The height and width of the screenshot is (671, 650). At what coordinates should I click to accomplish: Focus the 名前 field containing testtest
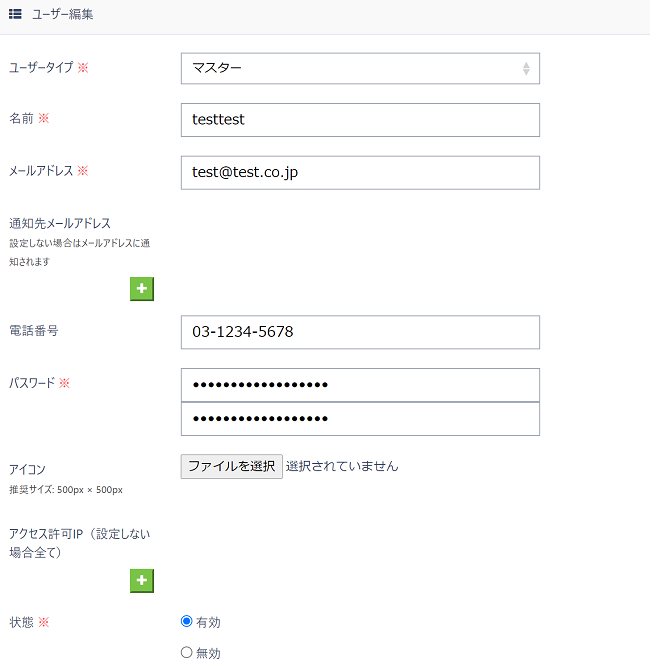point(360,120)
